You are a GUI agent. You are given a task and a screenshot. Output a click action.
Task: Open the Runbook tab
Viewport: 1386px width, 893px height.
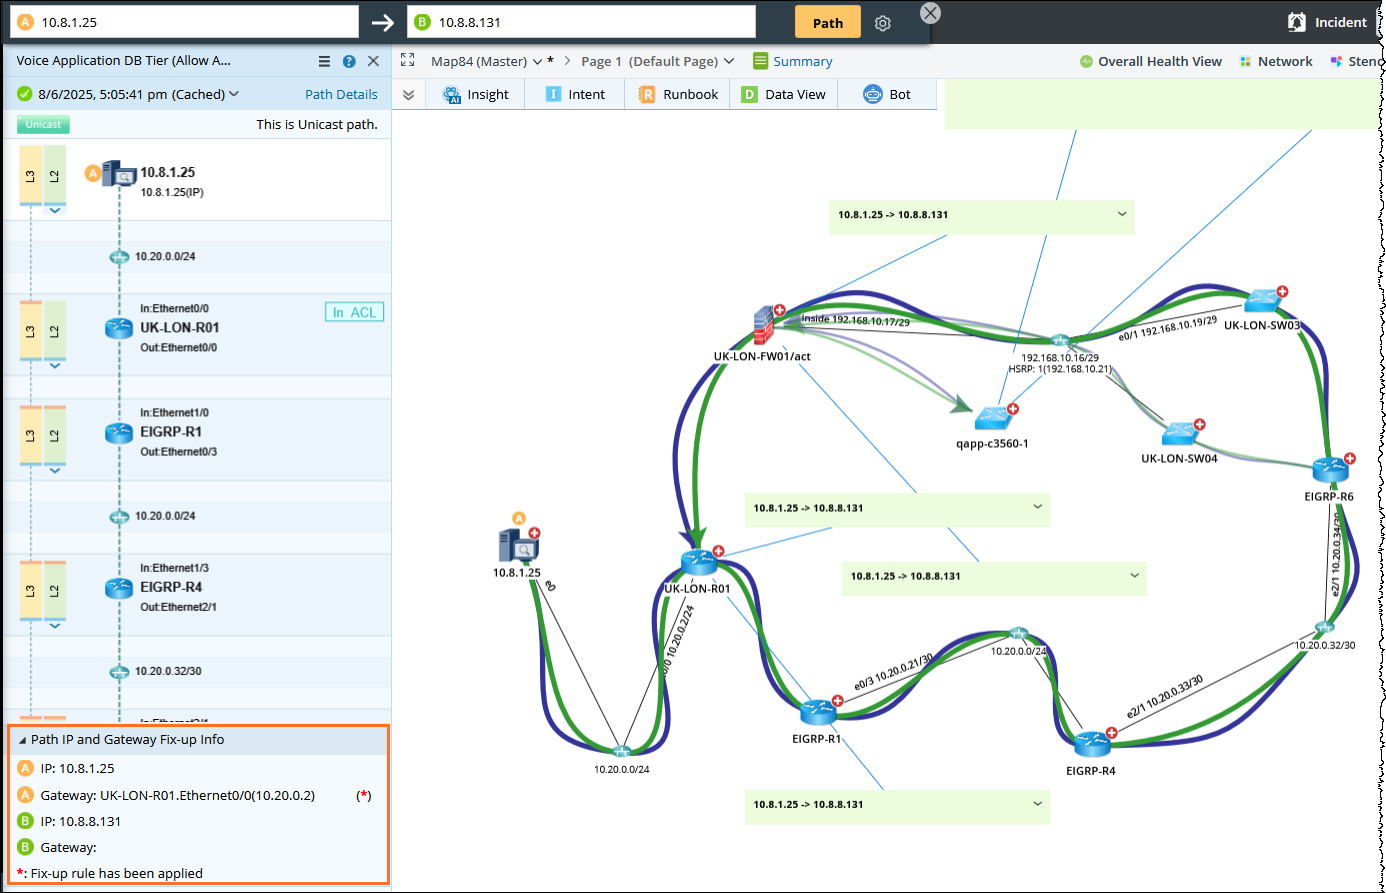678,94
